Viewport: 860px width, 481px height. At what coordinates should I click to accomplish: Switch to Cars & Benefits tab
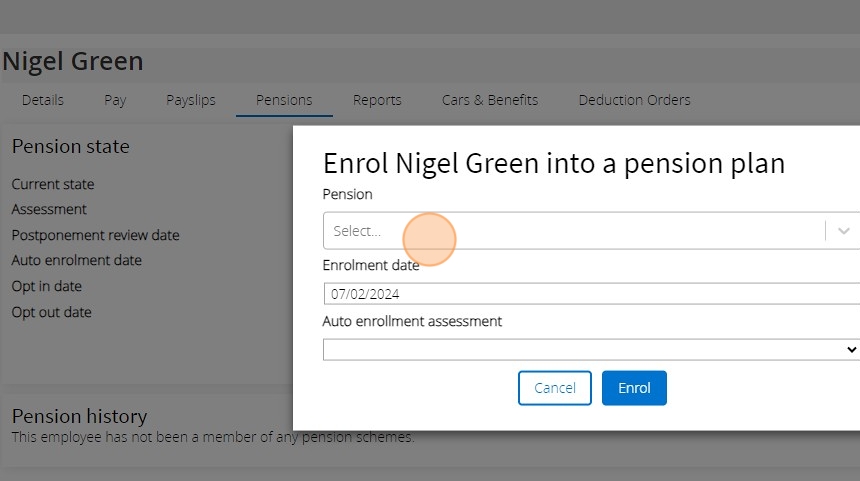pyautogui.click(x=490, y=100)
